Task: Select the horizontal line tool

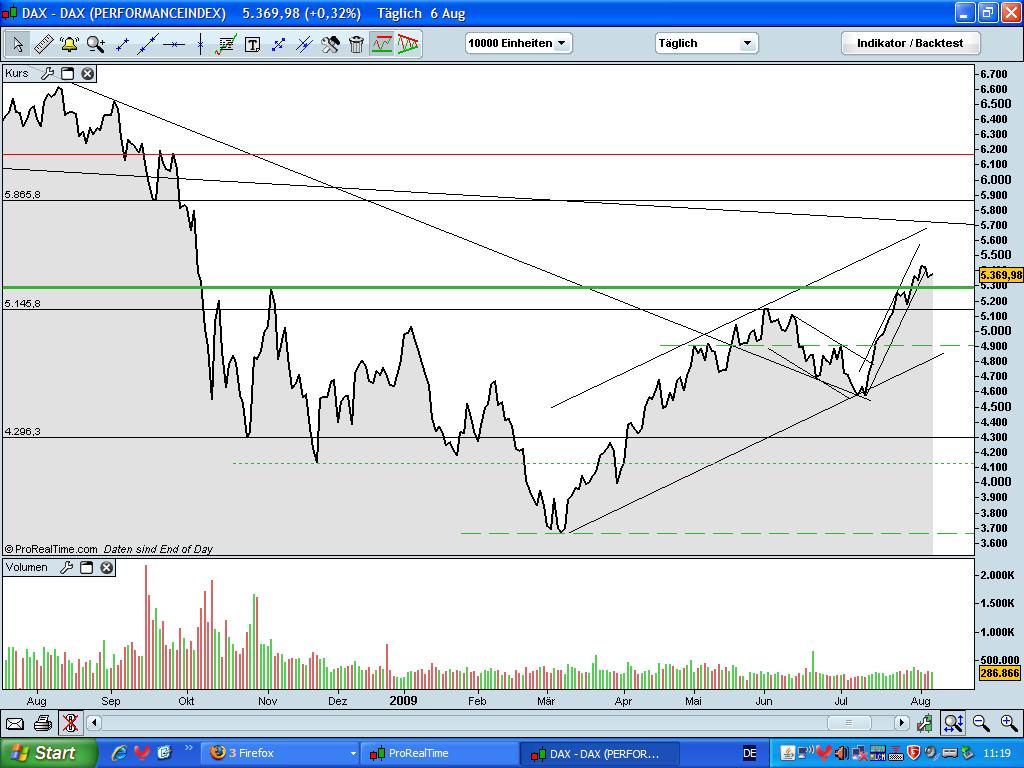Action: tap(174, 44)
